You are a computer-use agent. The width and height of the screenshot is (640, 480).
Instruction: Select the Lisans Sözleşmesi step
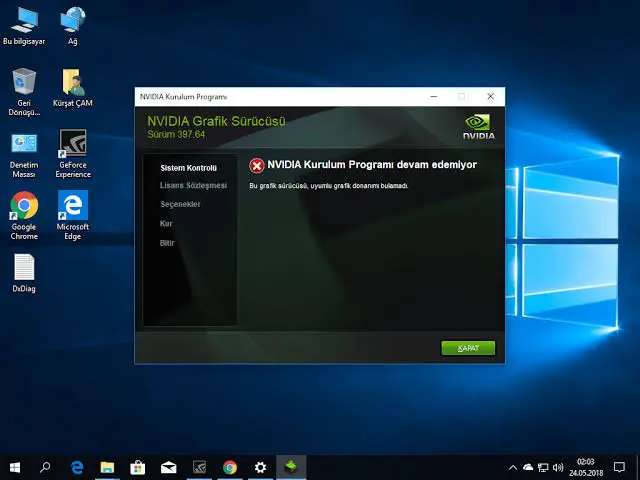coord(193,186)
